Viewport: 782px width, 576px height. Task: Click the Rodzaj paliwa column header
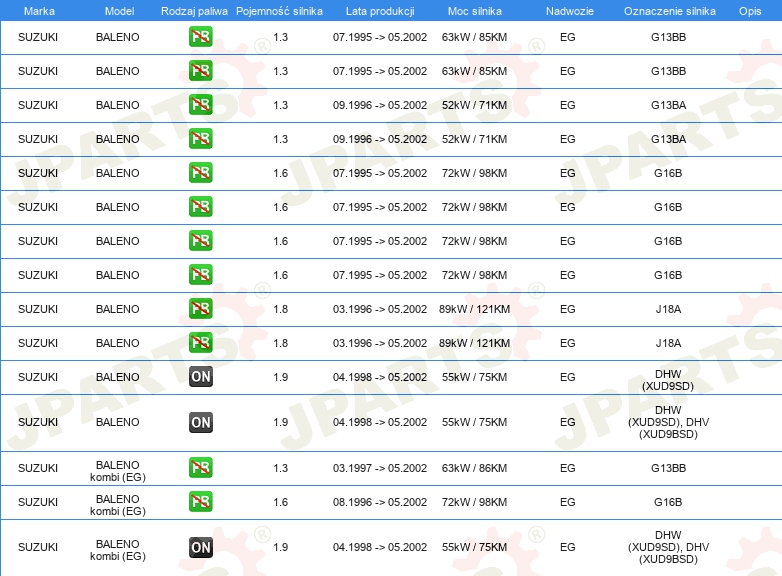(194, 11)
